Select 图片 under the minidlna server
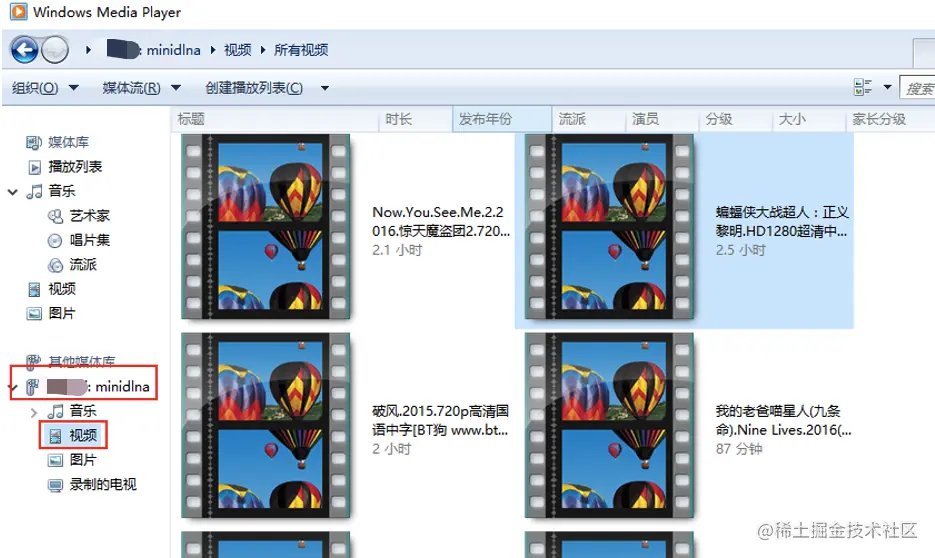 tap(82, 460)
